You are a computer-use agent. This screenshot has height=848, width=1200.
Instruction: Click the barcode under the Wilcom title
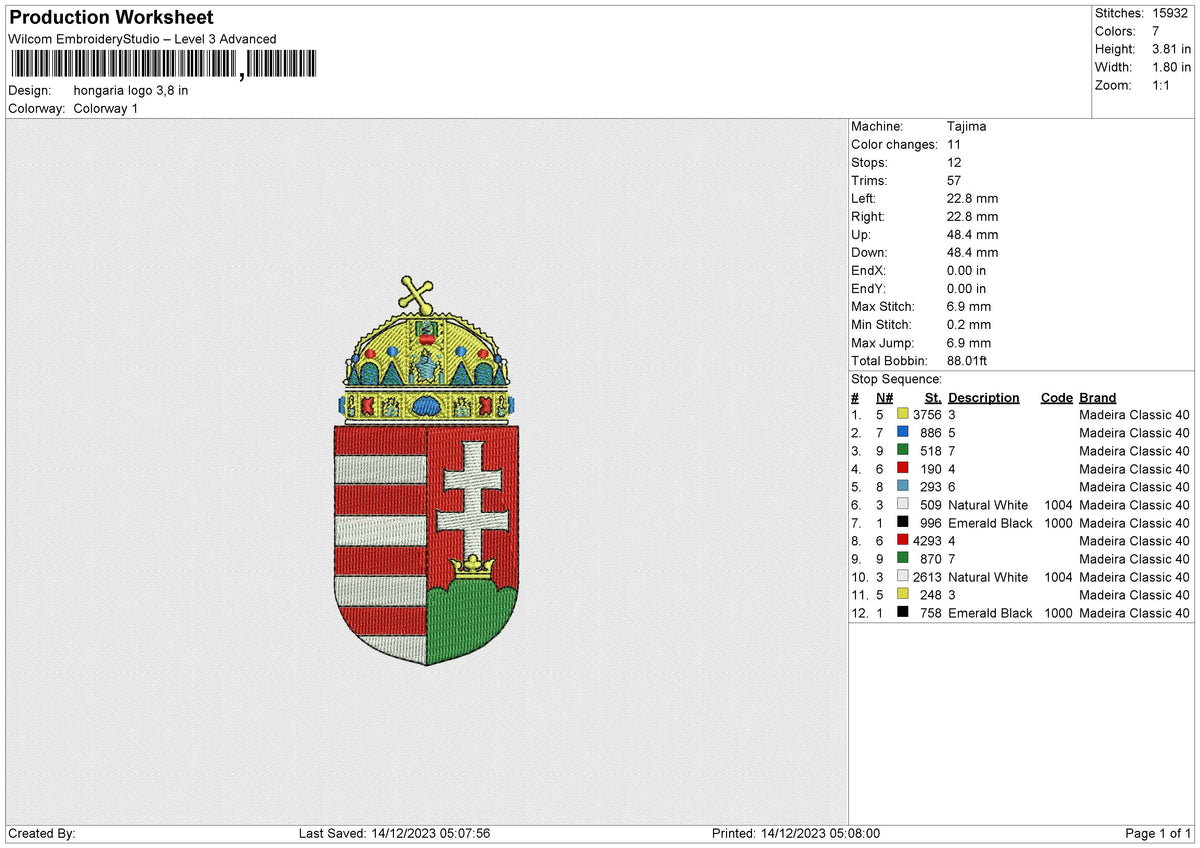tap(162, 65)
